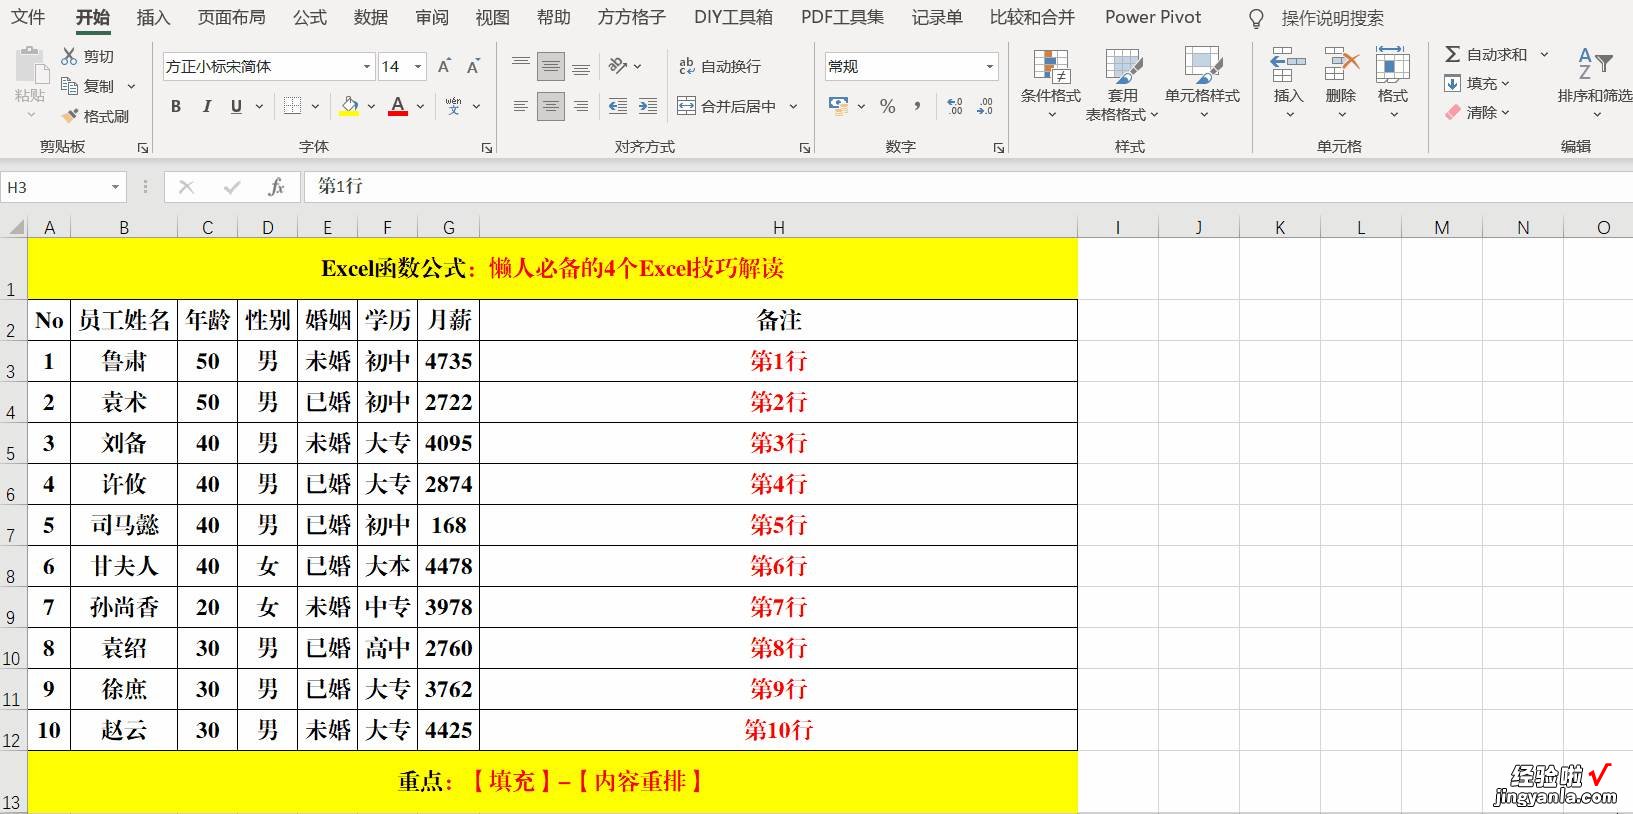This screenshot has width=1633, height=814.
Task: Apply percent style format
Action: [x=887, y=106]
